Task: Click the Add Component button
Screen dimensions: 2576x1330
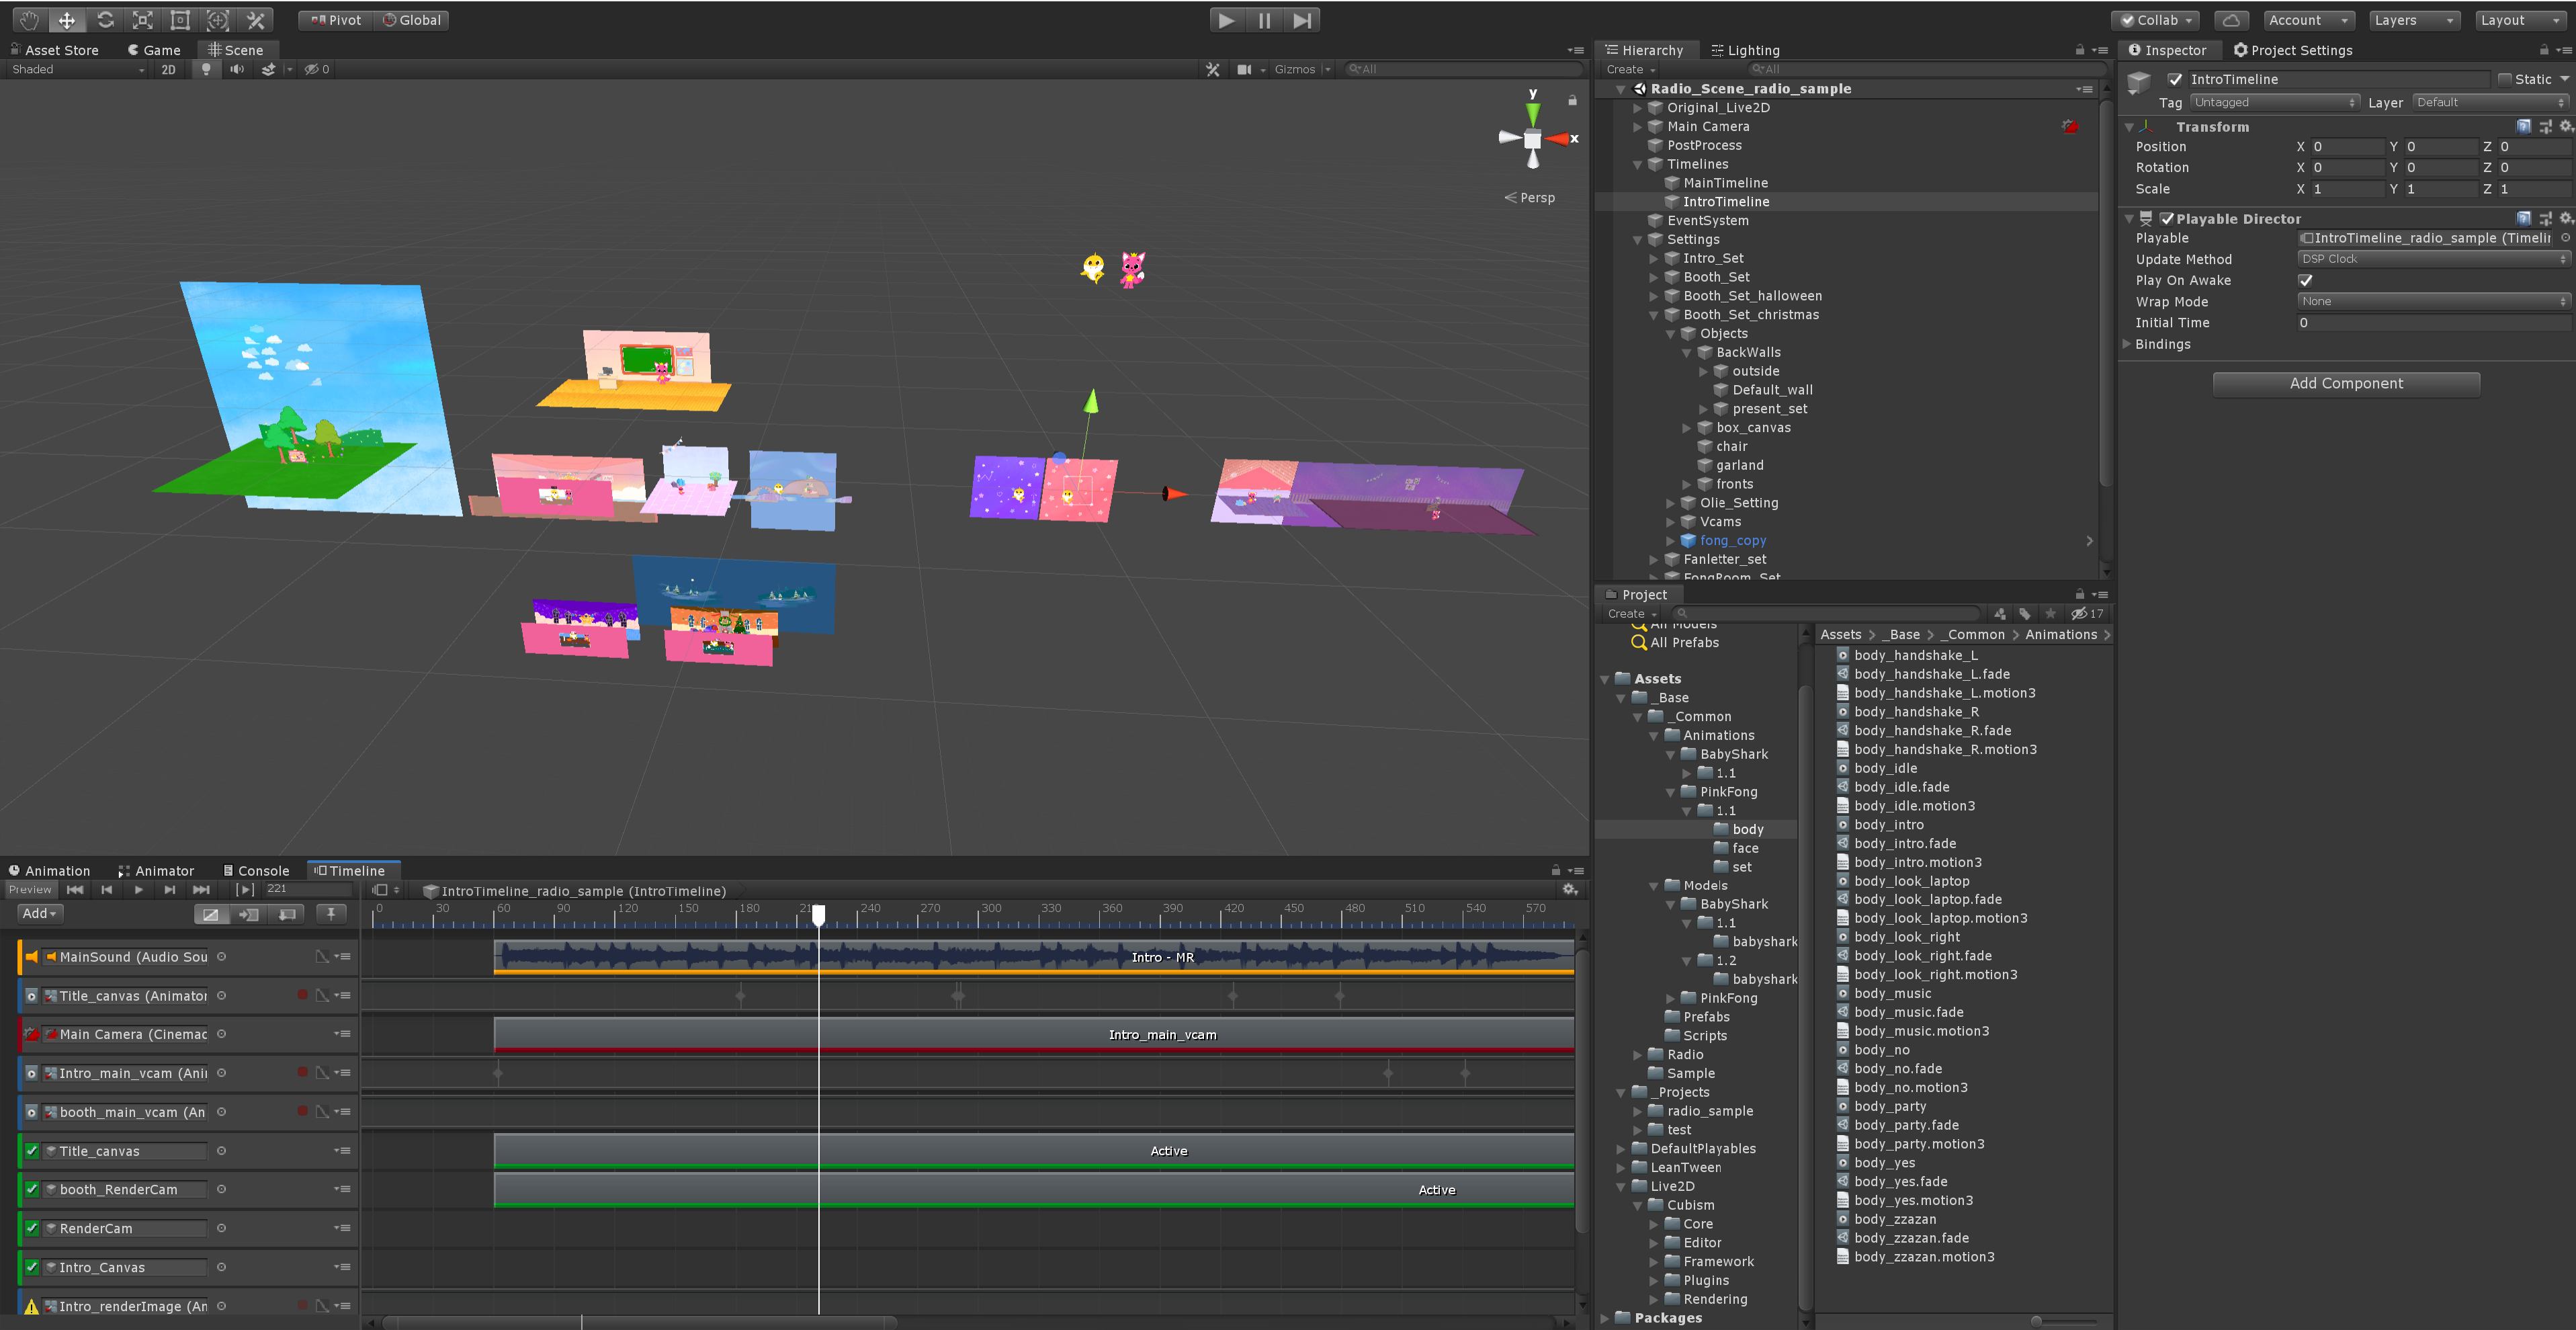Action: point(2346,384)
